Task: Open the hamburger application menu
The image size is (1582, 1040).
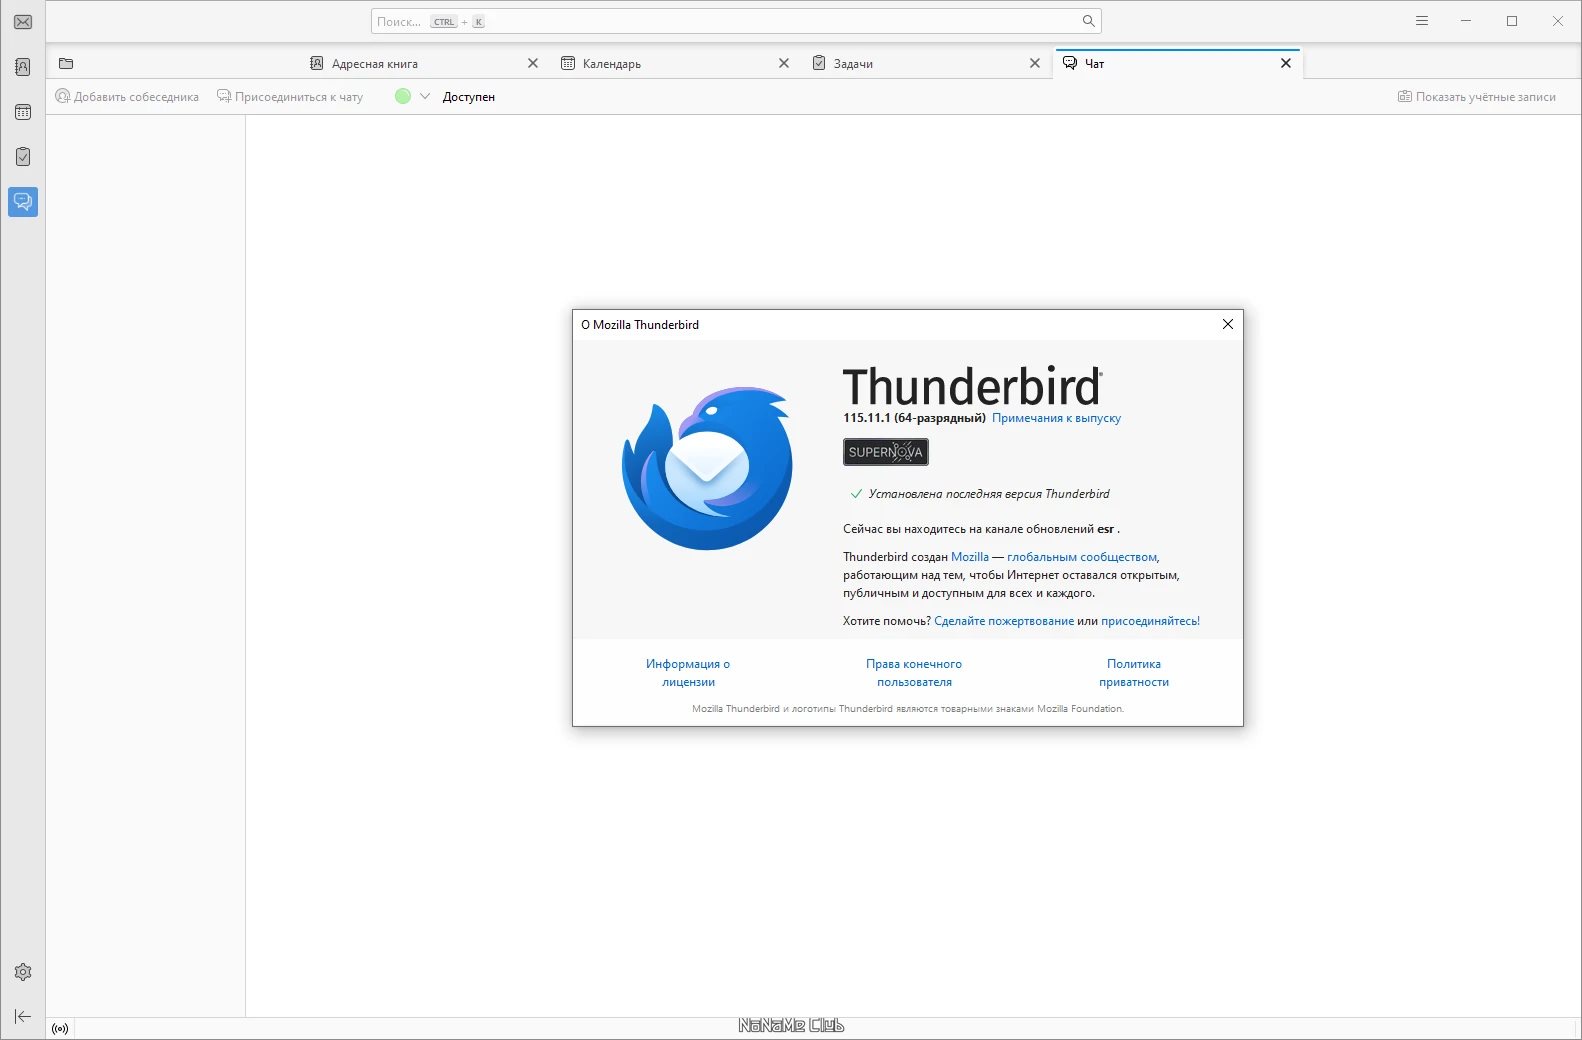Action: pyautogui.click(x=1422, y=21)
